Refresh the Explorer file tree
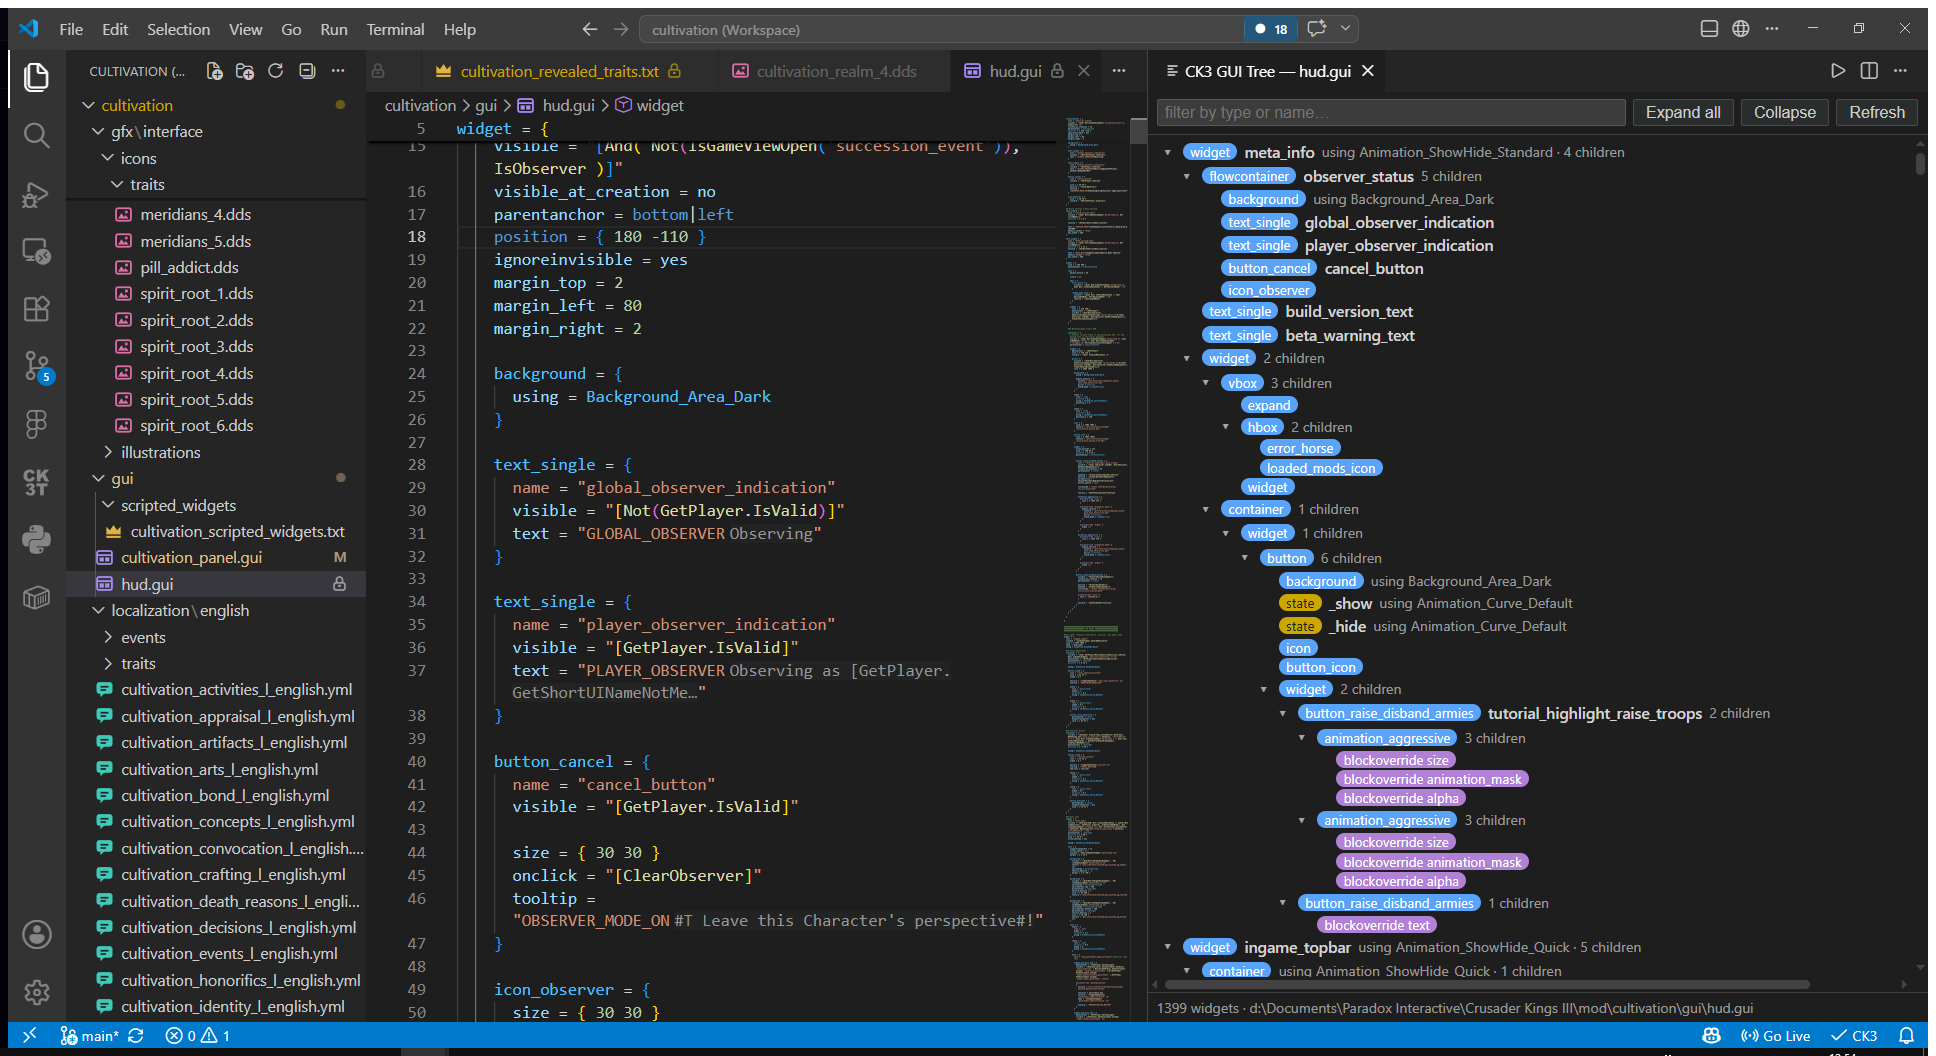 [x=276, y=71]
